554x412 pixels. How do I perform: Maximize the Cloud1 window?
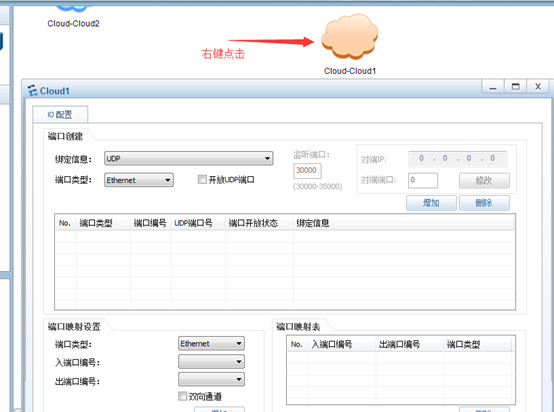(x=515, y=87)
